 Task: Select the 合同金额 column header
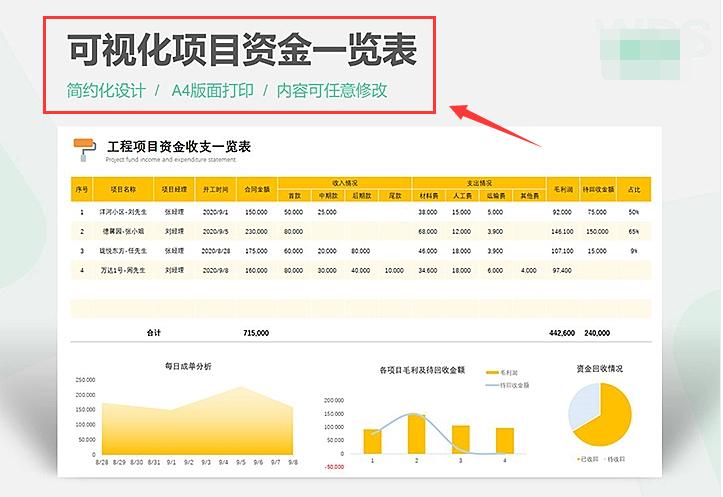coord(257,189)
